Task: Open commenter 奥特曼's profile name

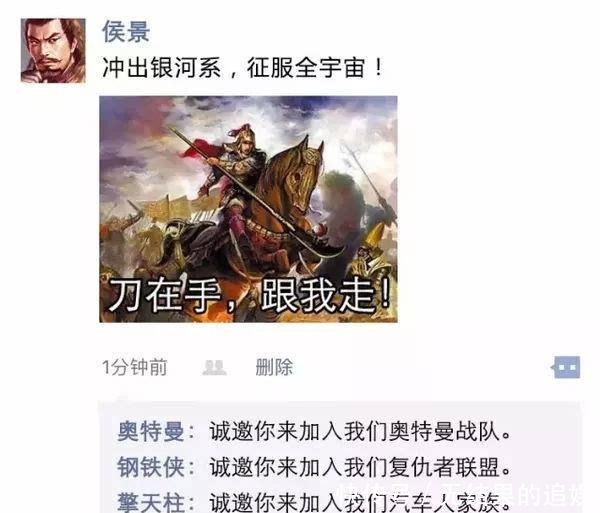Action: (x=151, y=432)
